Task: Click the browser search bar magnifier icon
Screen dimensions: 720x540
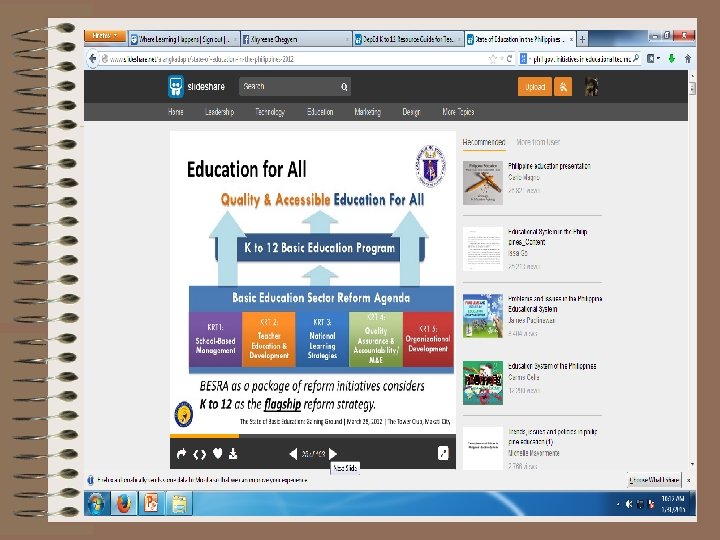Action: coord(636,58)
